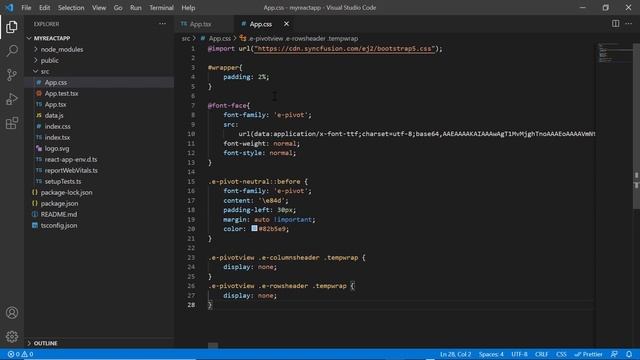Screen dimensions: 640x360
Task: Open index.css in the explorer
Action: click(58, 127)
